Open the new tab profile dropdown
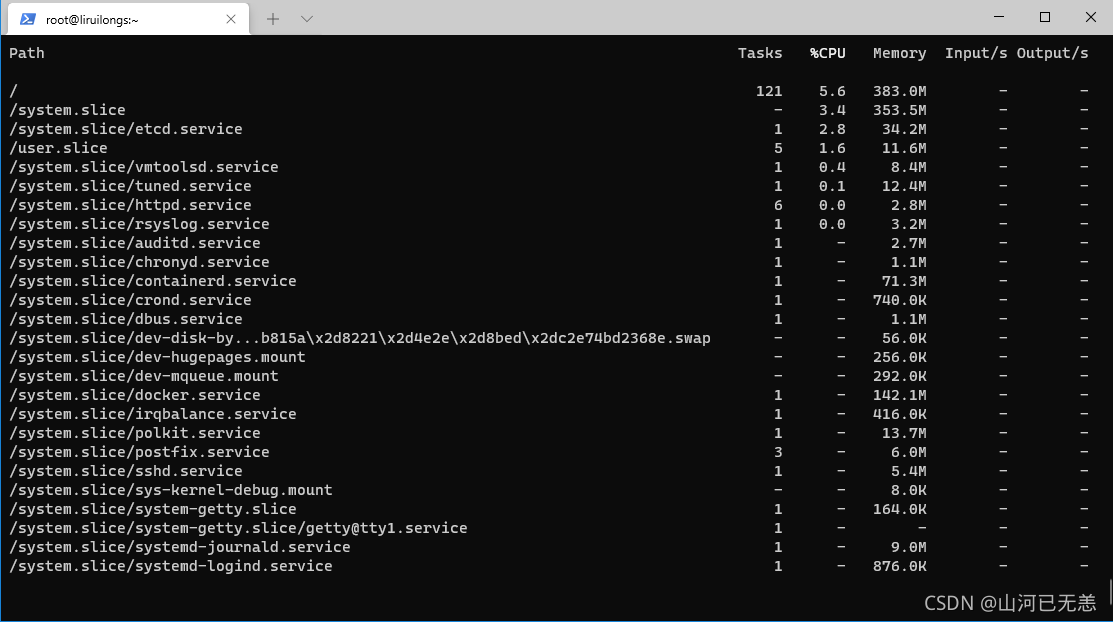The image size is (1113, 622). point(307,19)
